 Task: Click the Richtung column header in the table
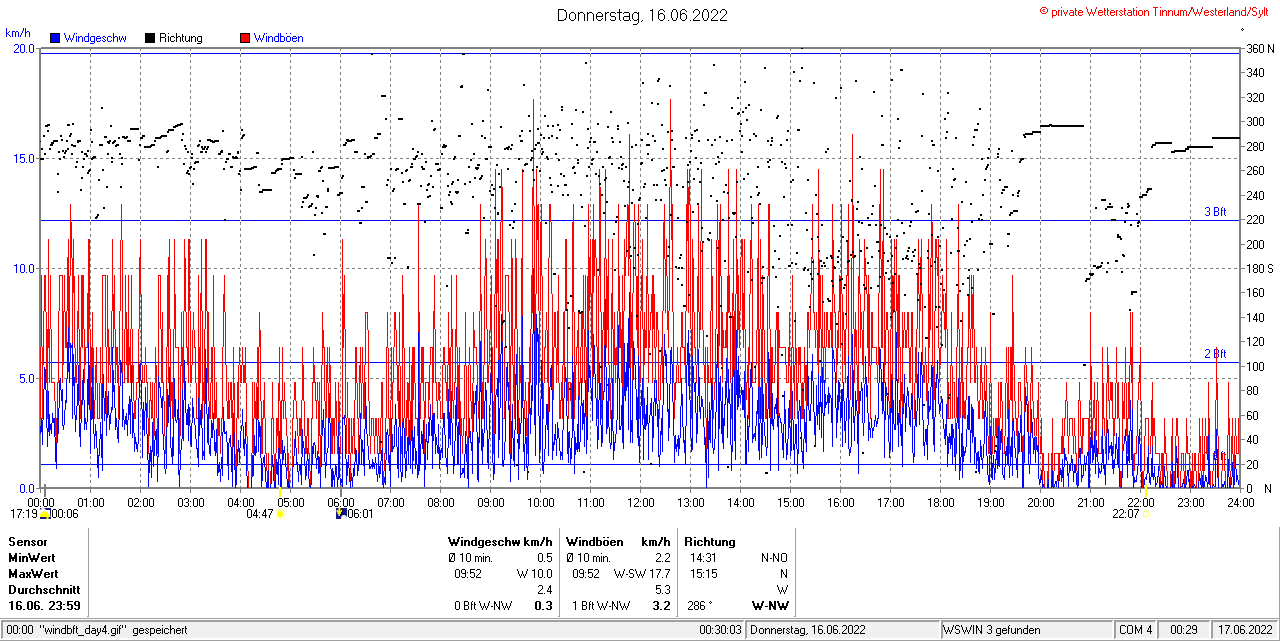[710, 541]
